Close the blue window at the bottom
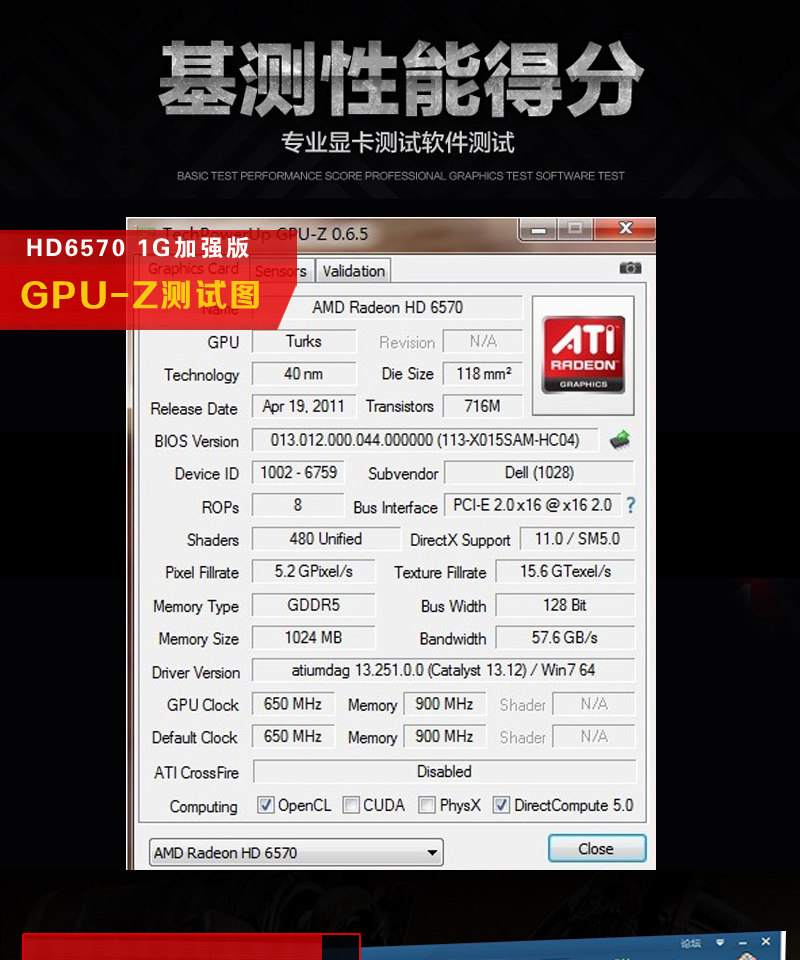The width and height of the screenshot is (800, 960). (x=766, y=942)
